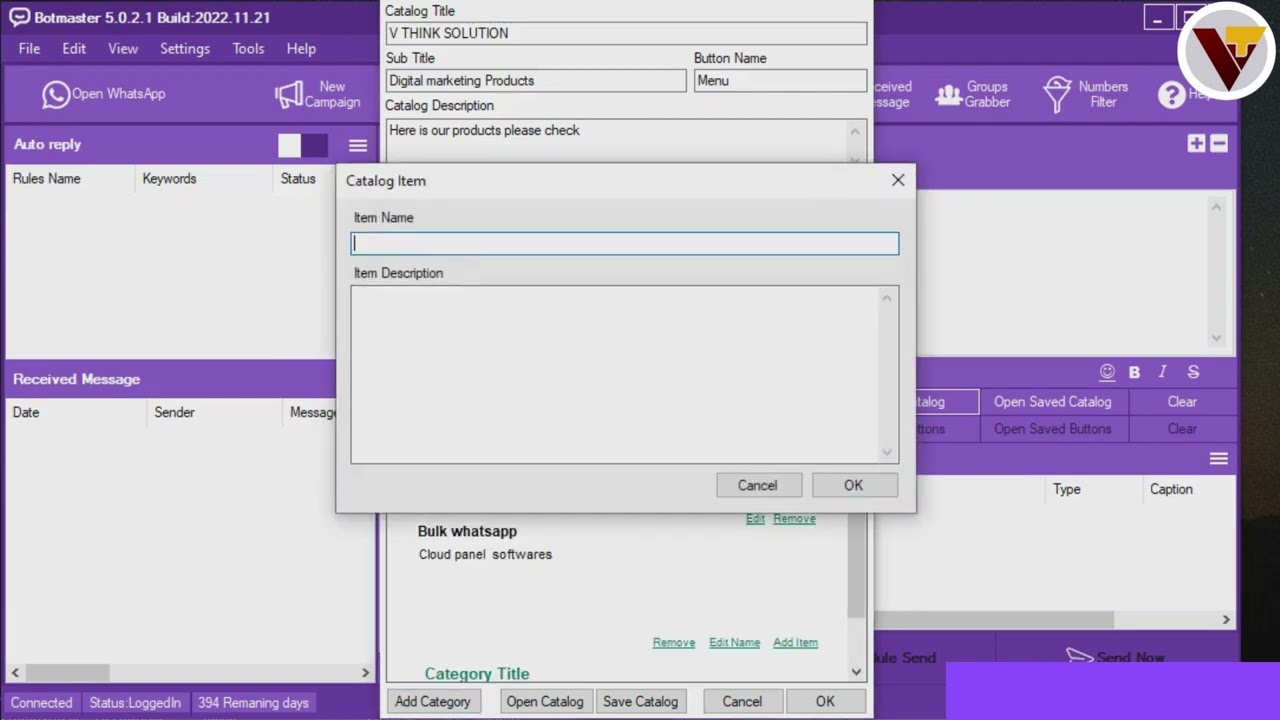Click the Bulk whatsapp catalog item text
1280x720 pixels.
[x=468, y=532]
